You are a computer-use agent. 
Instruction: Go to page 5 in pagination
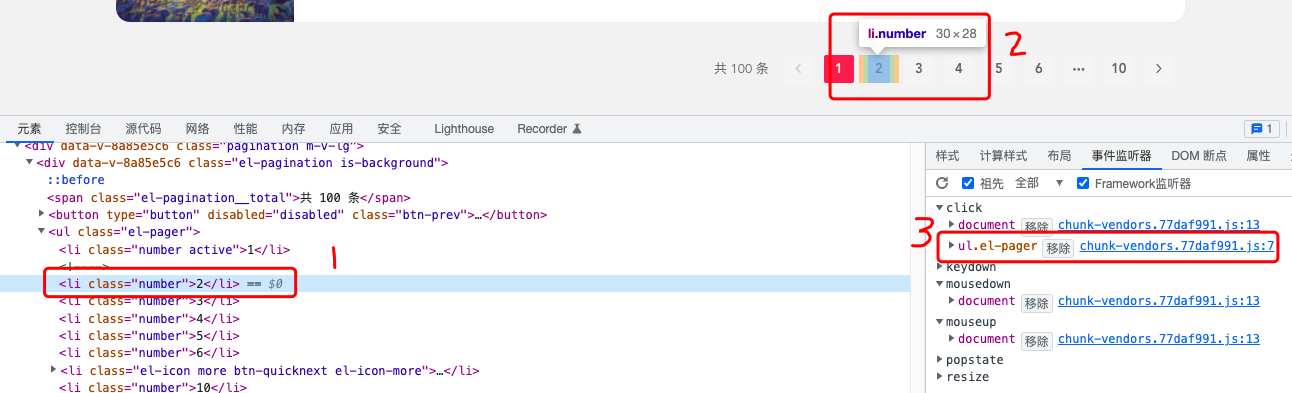coord(999,69)
